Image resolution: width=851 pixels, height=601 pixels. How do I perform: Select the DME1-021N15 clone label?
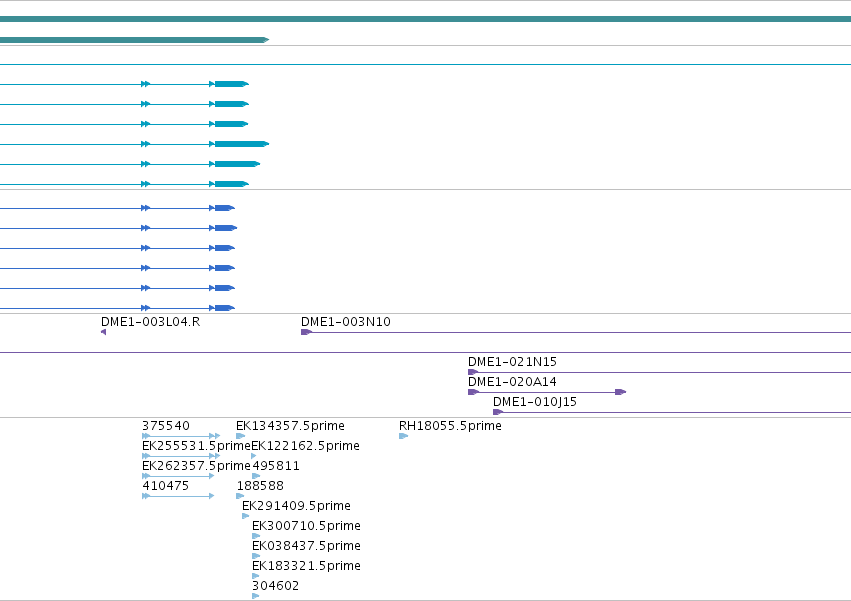pyautogui.click(x=512, y=362)
